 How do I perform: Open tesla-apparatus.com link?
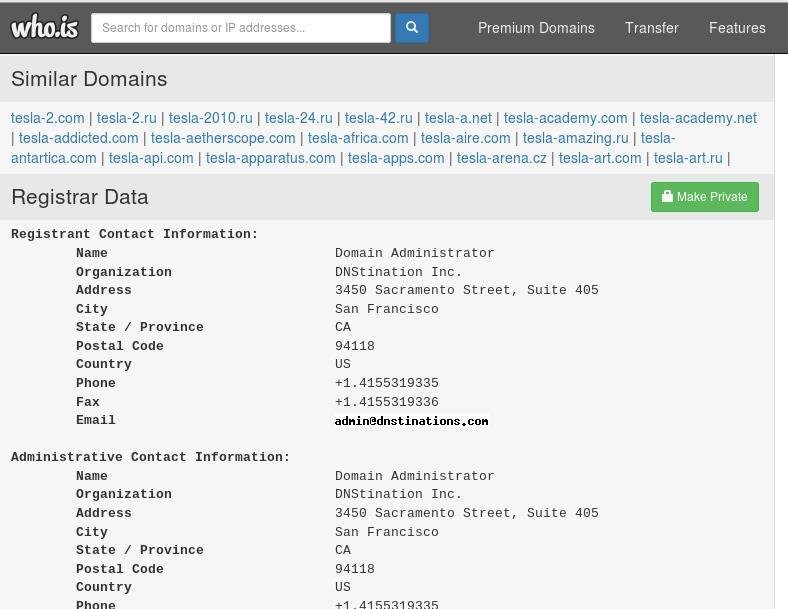(270, 158)
